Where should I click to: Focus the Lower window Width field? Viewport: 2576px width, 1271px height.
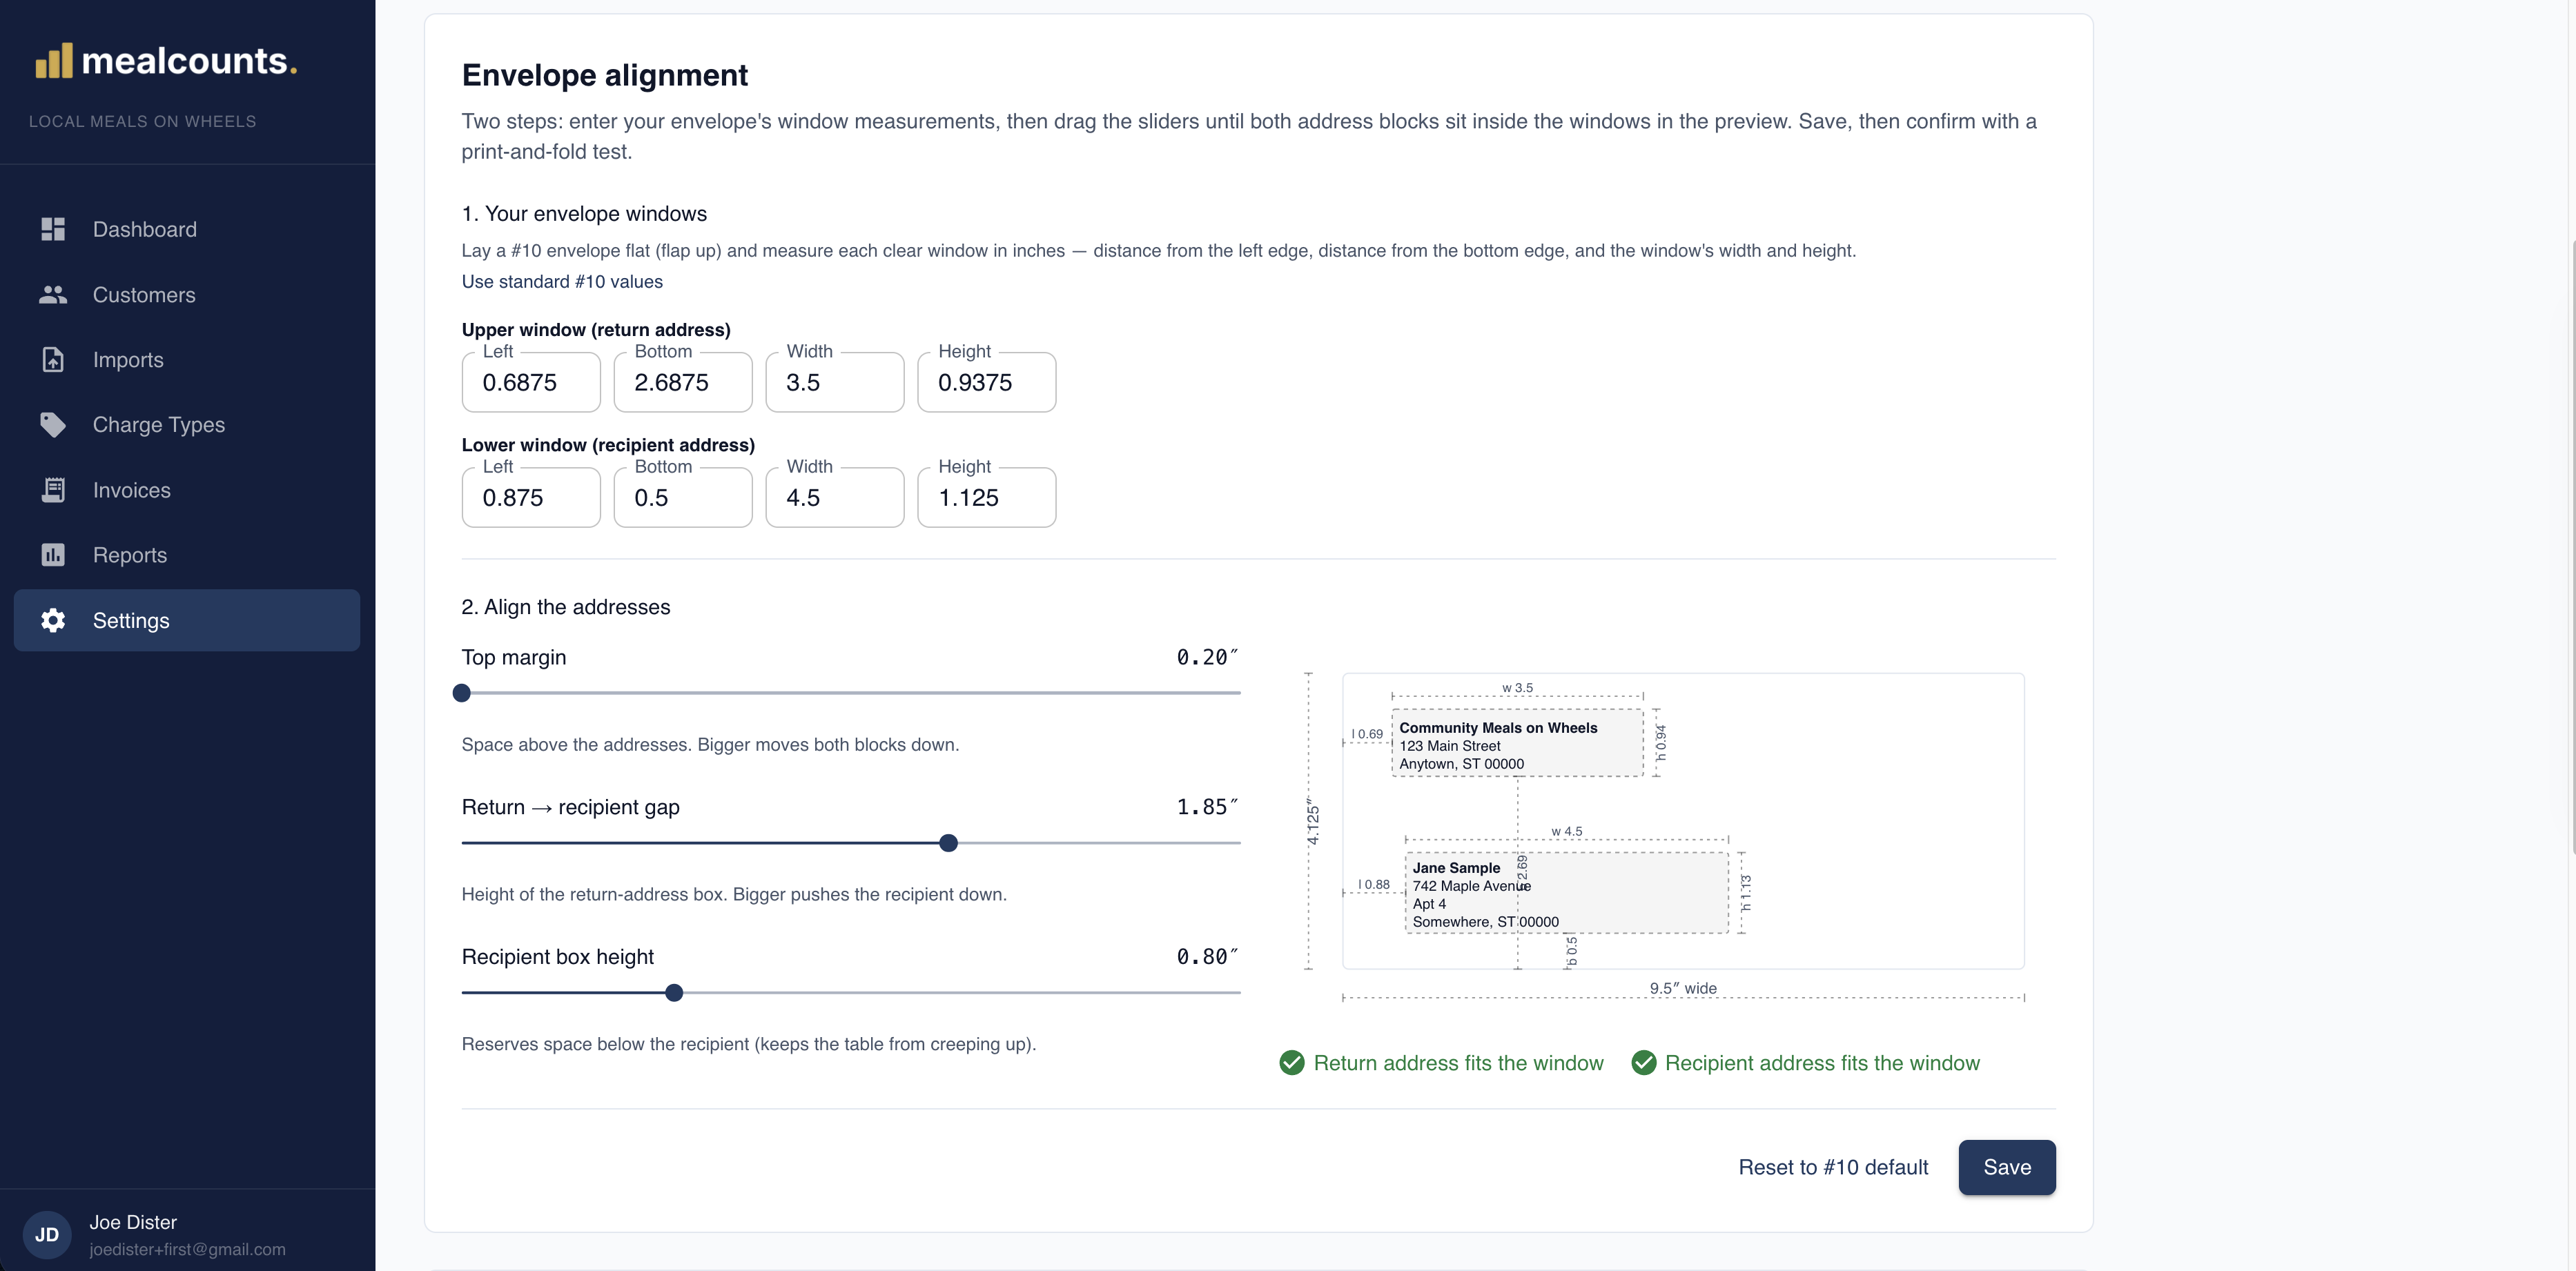tap(835, 497)
